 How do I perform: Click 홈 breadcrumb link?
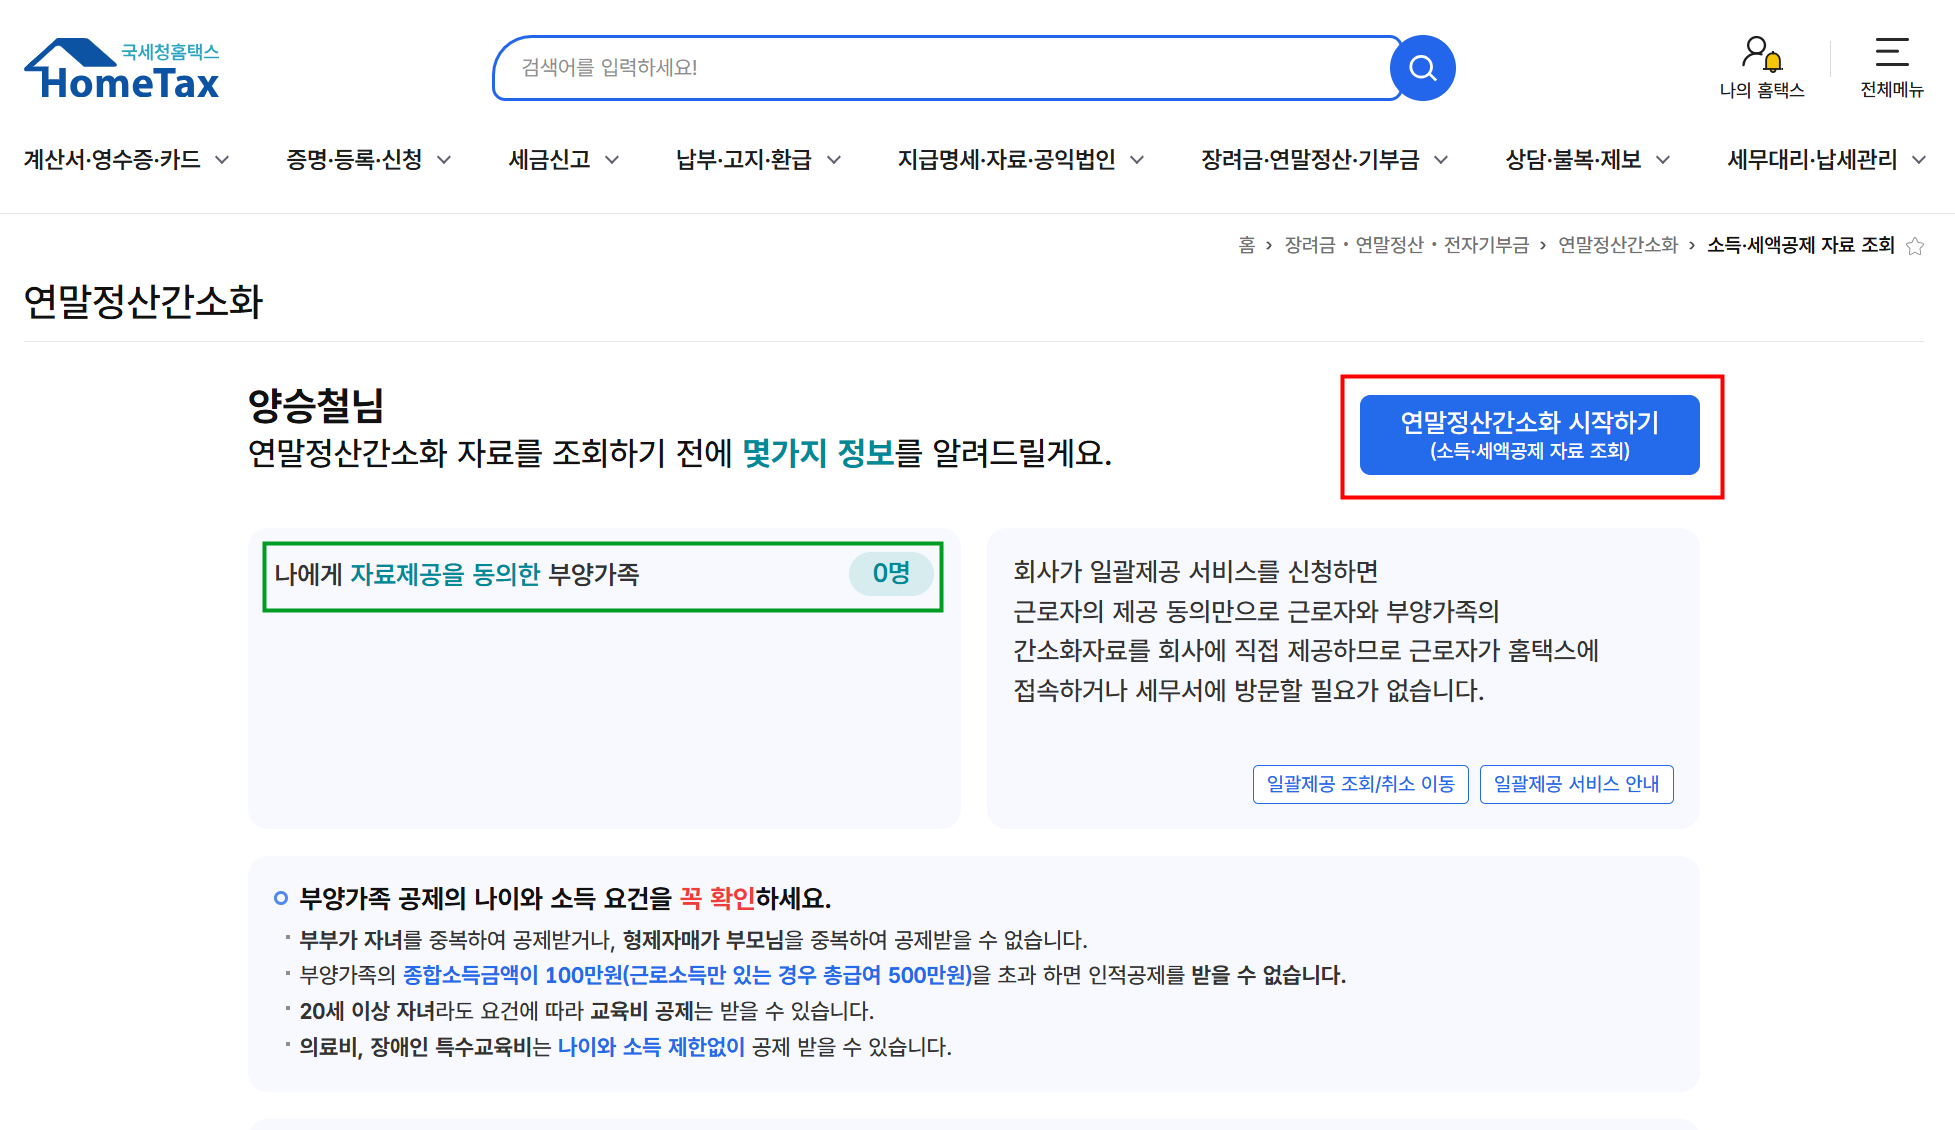1246,246
